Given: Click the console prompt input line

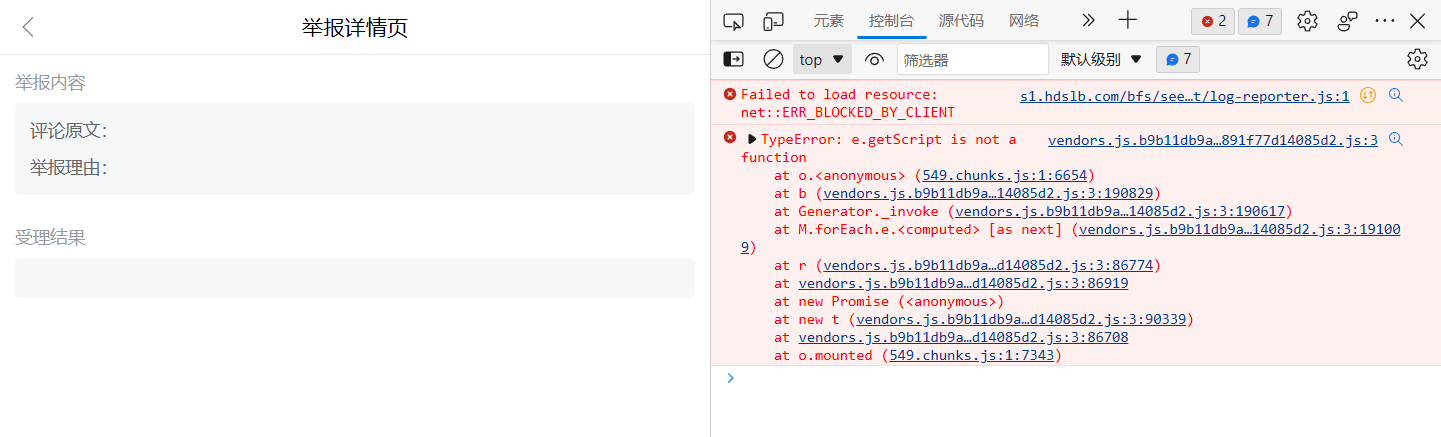Looking at the screenshot, I should [1085, 378].
